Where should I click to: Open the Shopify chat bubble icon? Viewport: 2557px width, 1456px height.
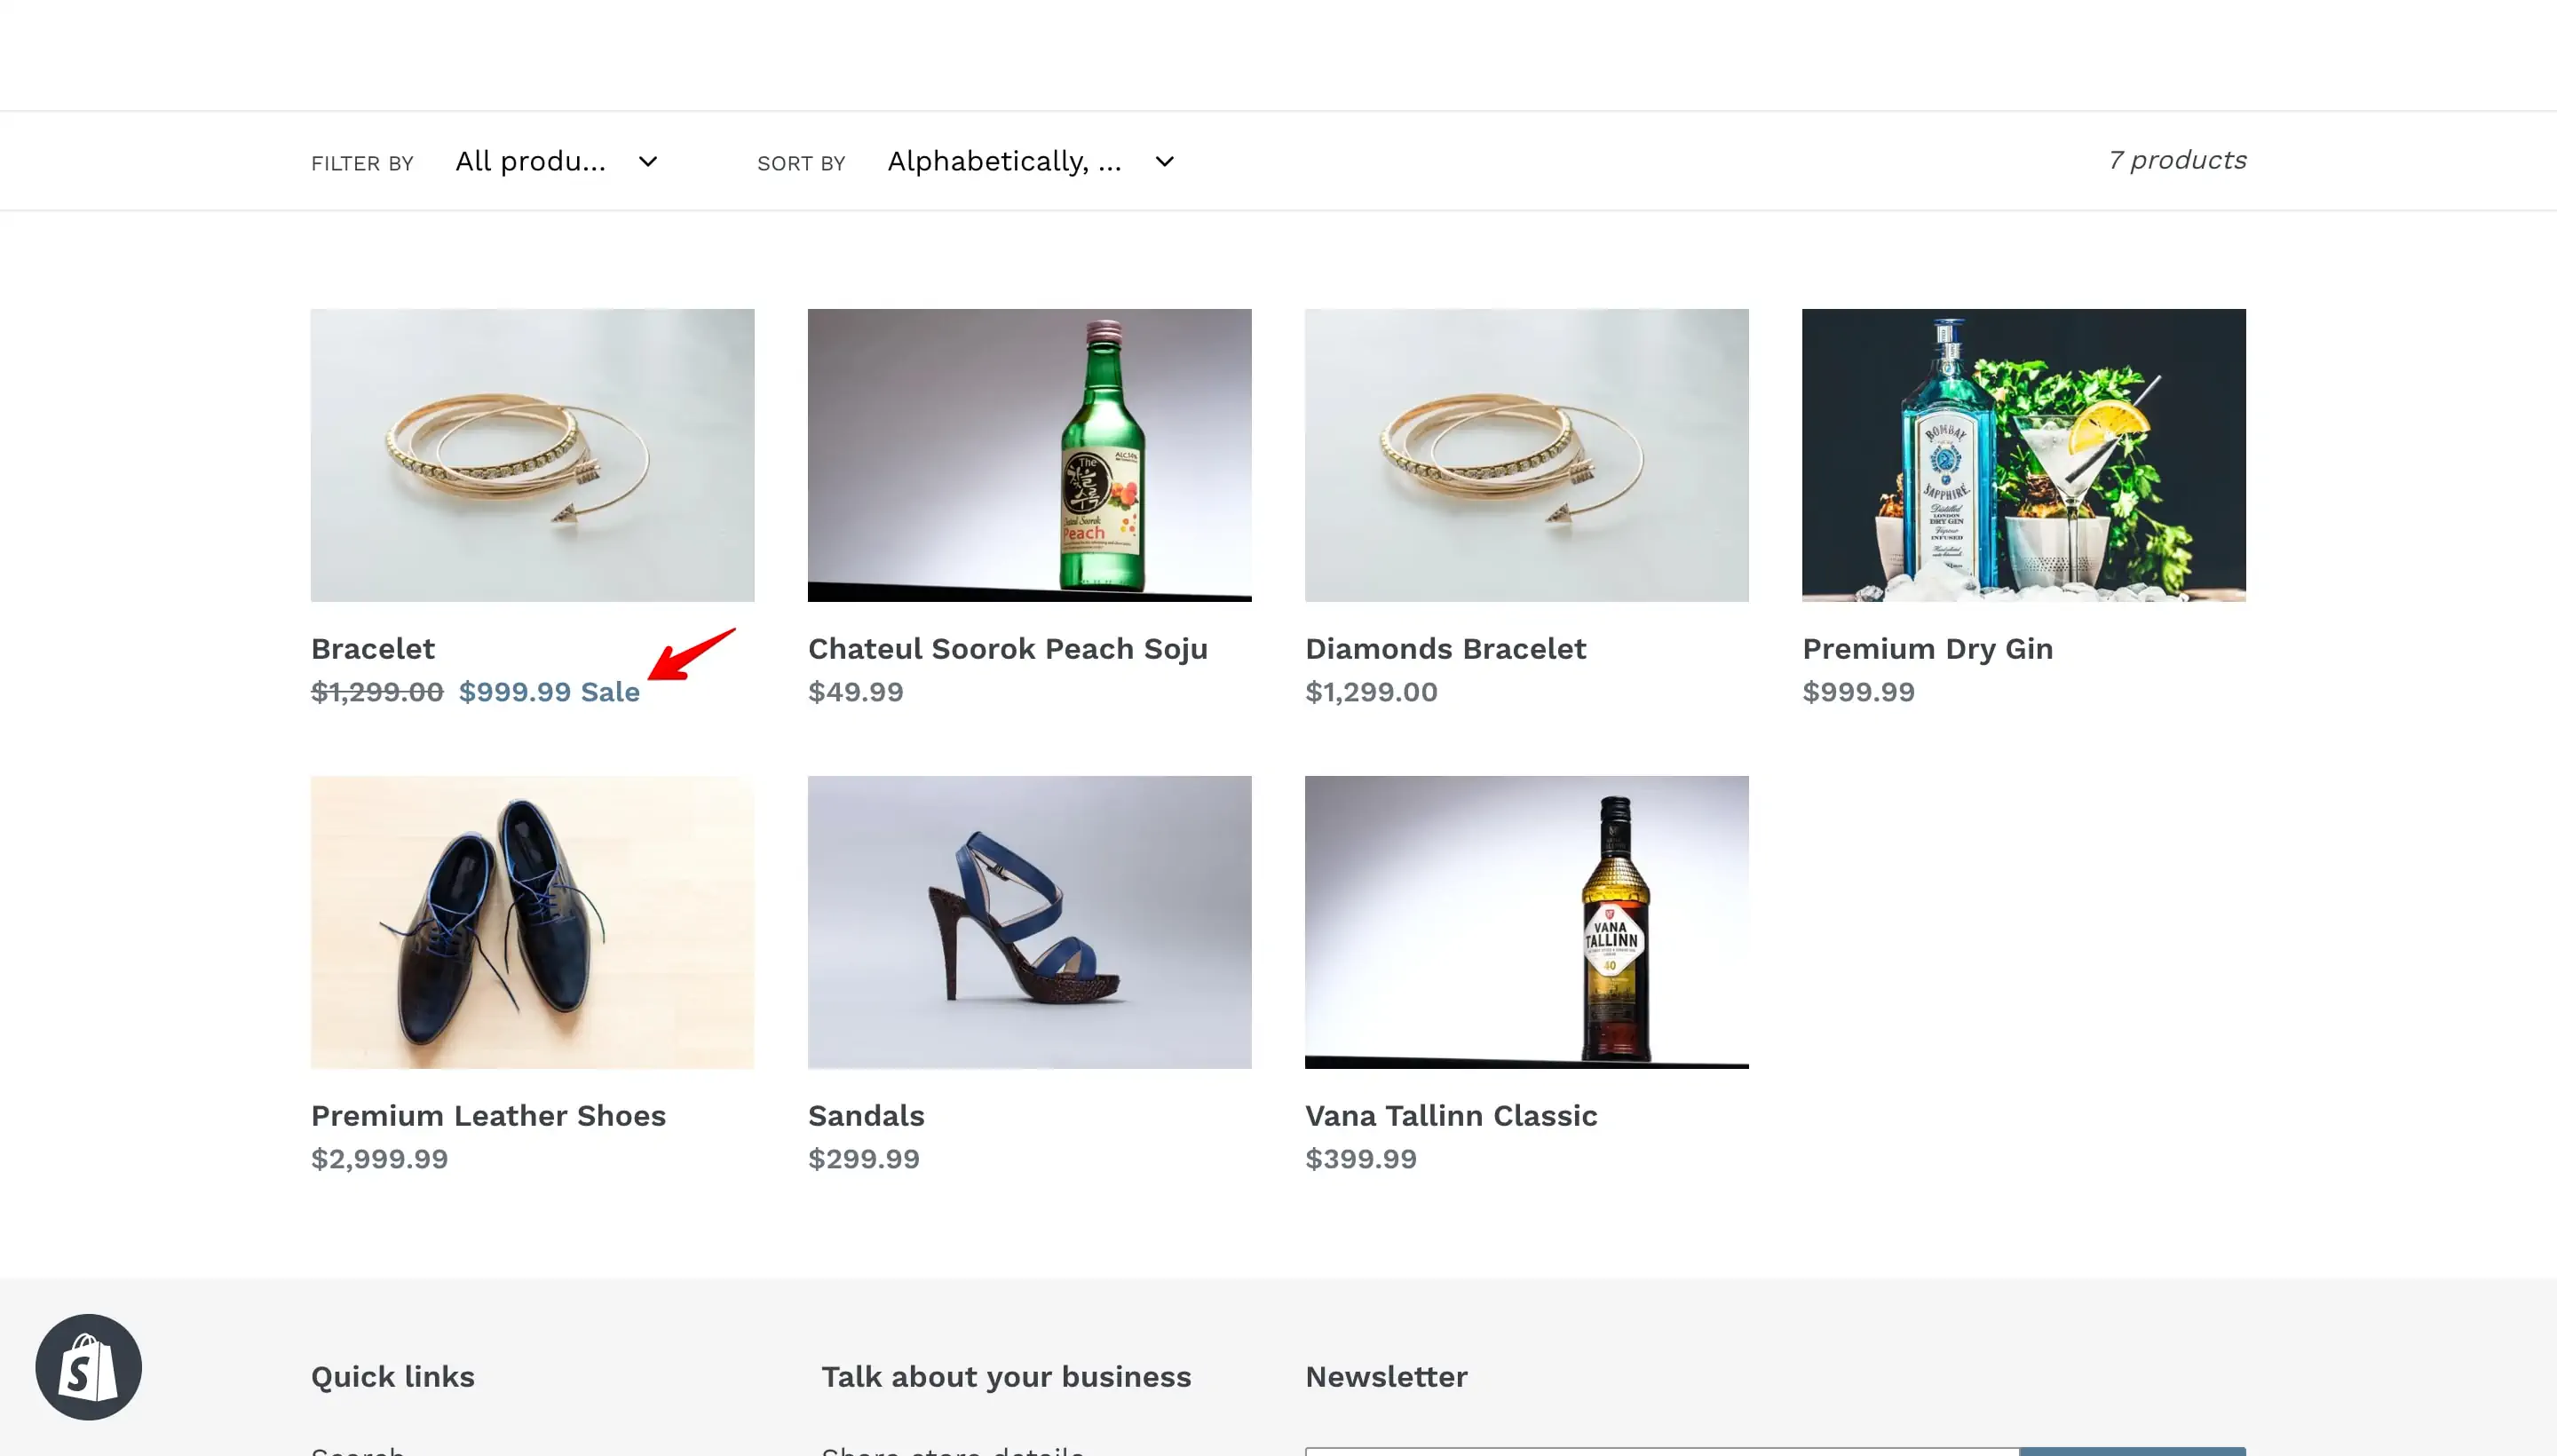click(x=88, y=1366)
